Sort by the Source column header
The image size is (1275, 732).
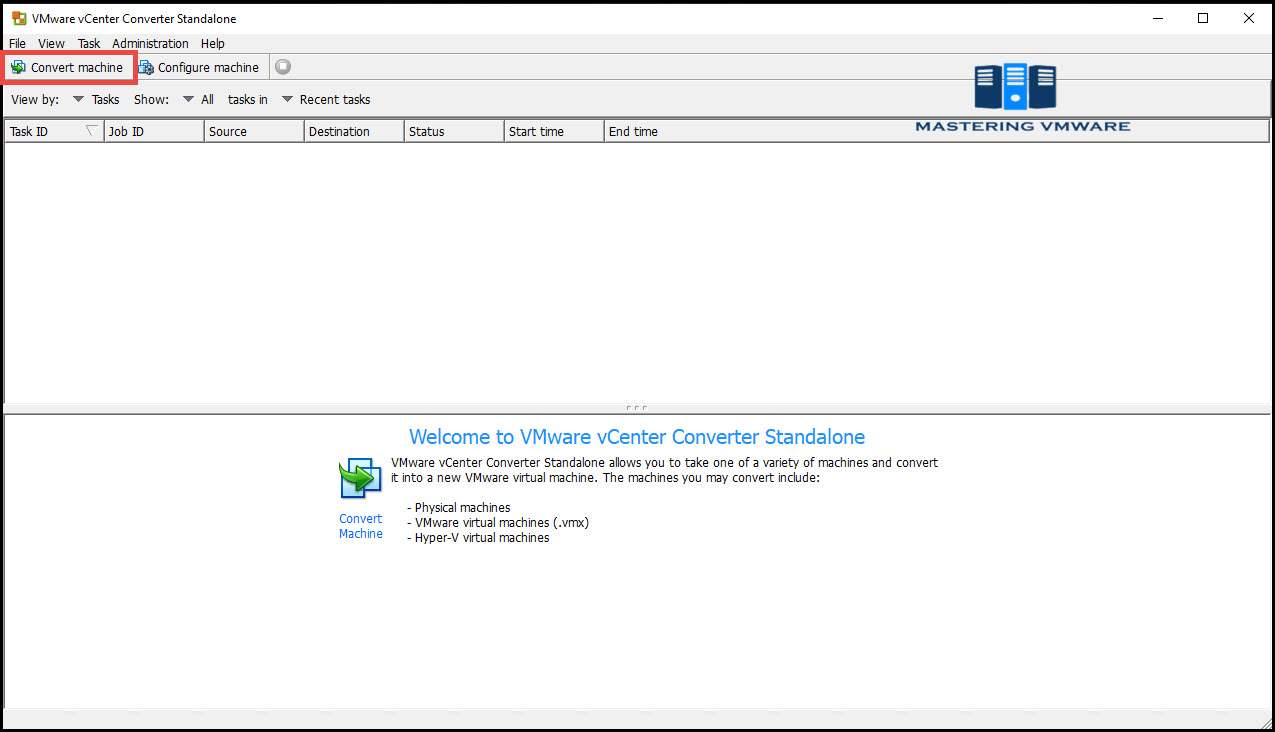(x=254, y=131)
